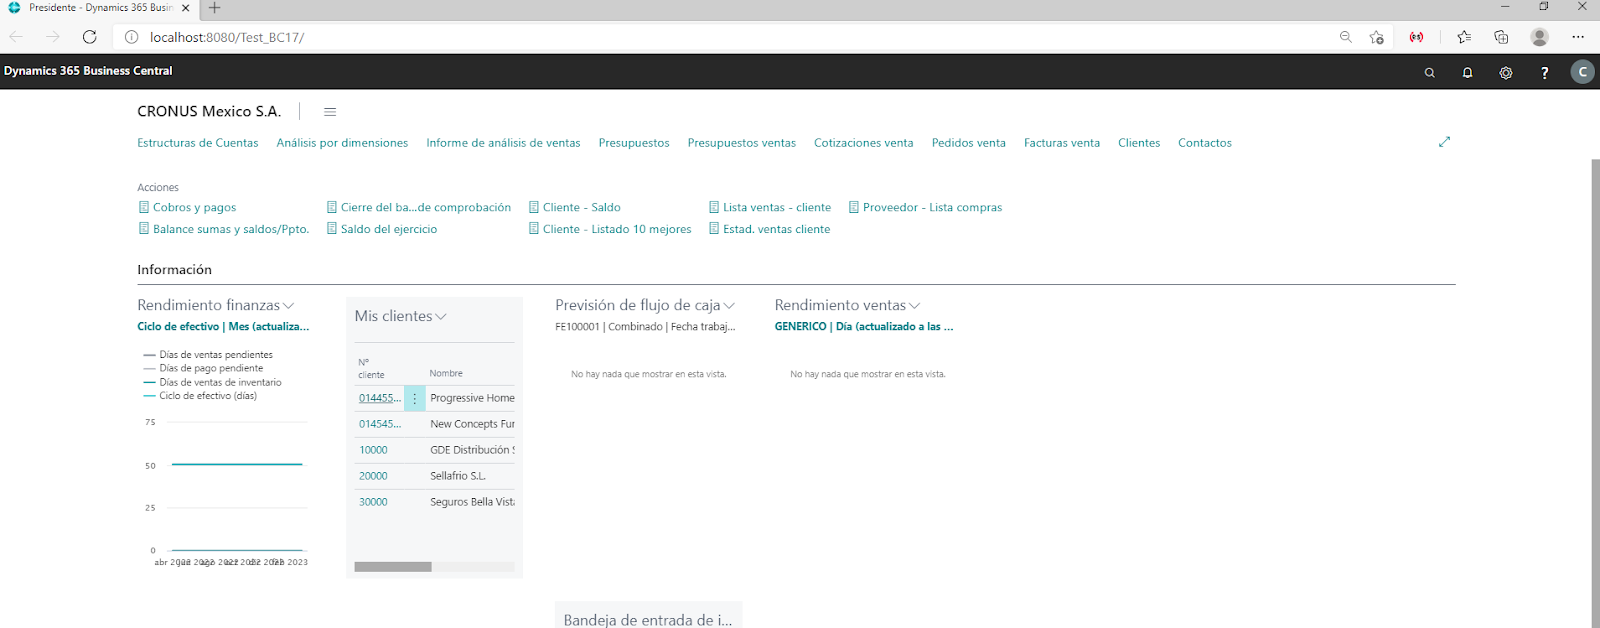1600x628 pixels.
Task: Click GENERICO | Día chart link
Action: [x=863, y=327]
